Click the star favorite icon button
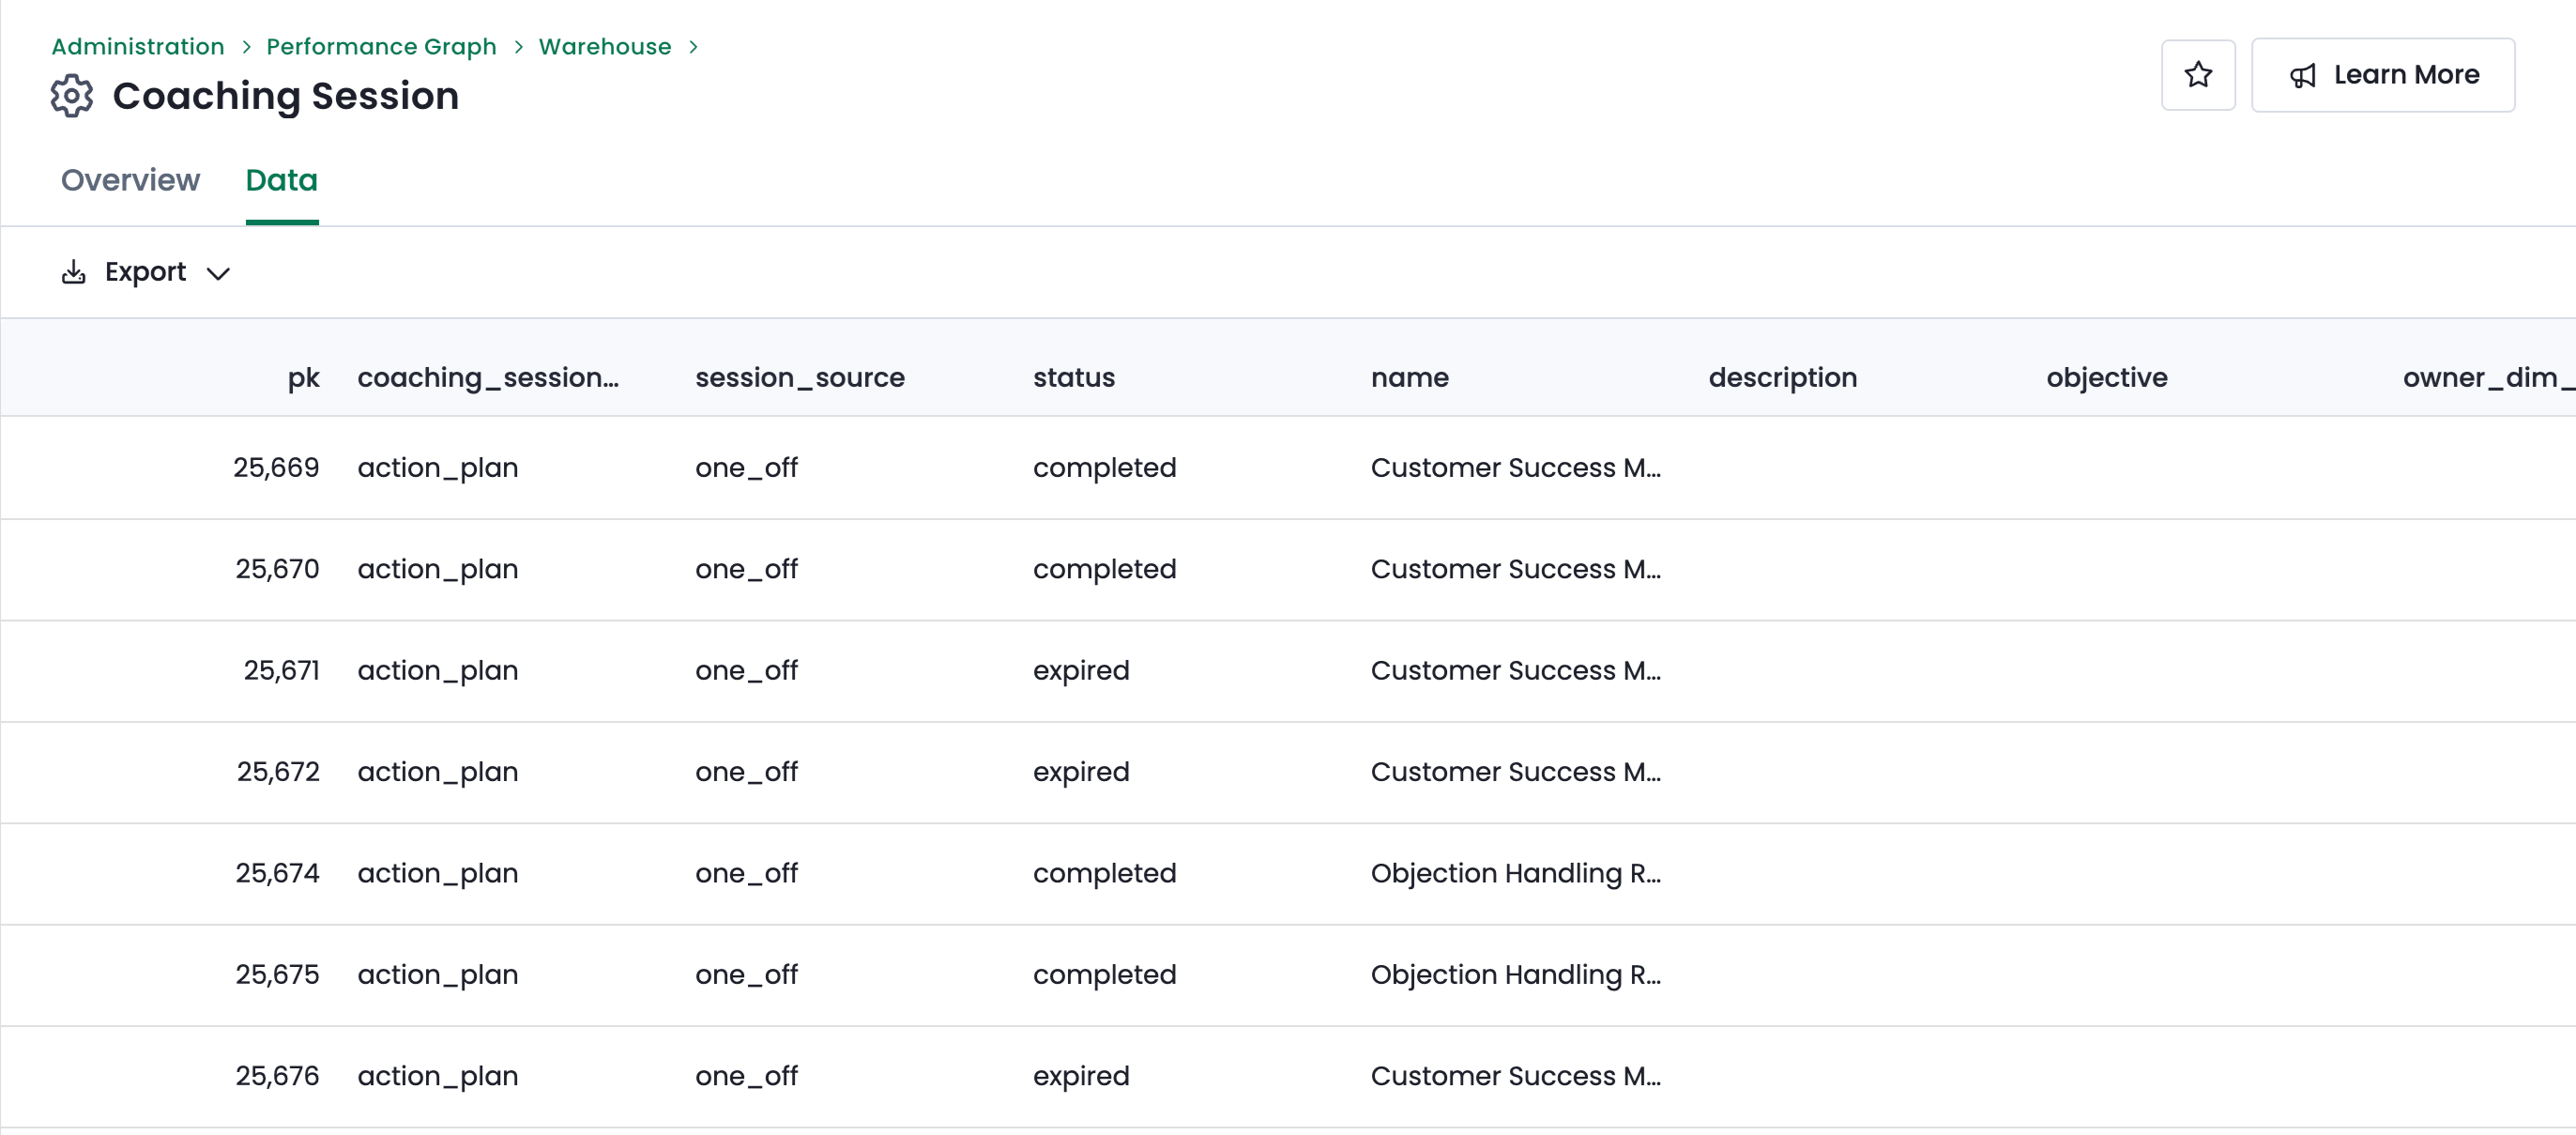The height and width of the screenshot is (1135, 2576). pos(2198,75)
